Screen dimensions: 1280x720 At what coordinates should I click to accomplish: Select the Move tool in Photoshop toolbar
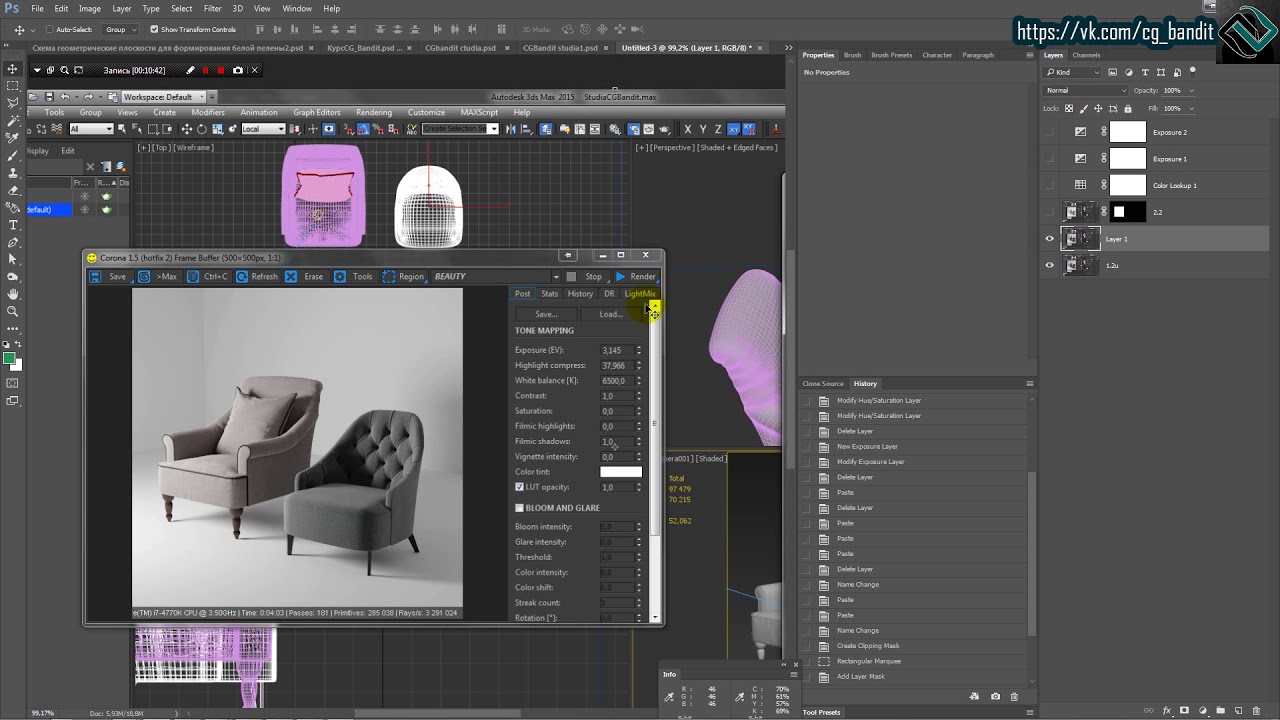click(x=13, y=69)
